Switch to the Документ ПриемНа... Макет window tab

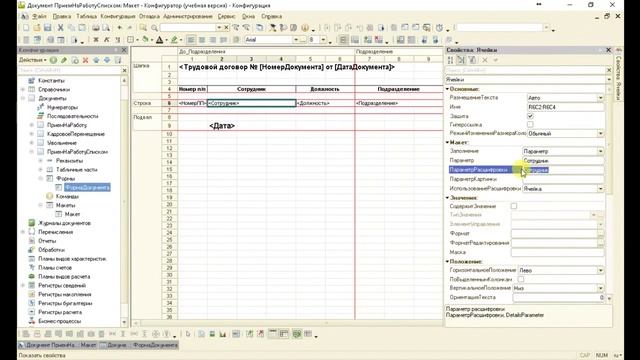58,345
